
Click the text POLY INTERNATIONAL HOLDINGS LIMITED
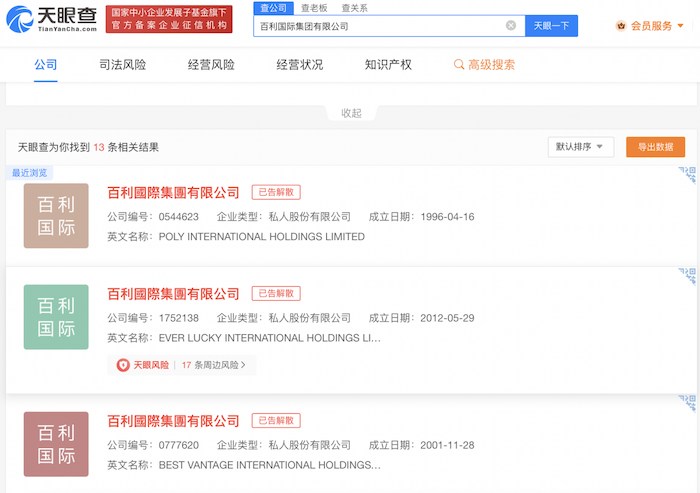[262, 237]
